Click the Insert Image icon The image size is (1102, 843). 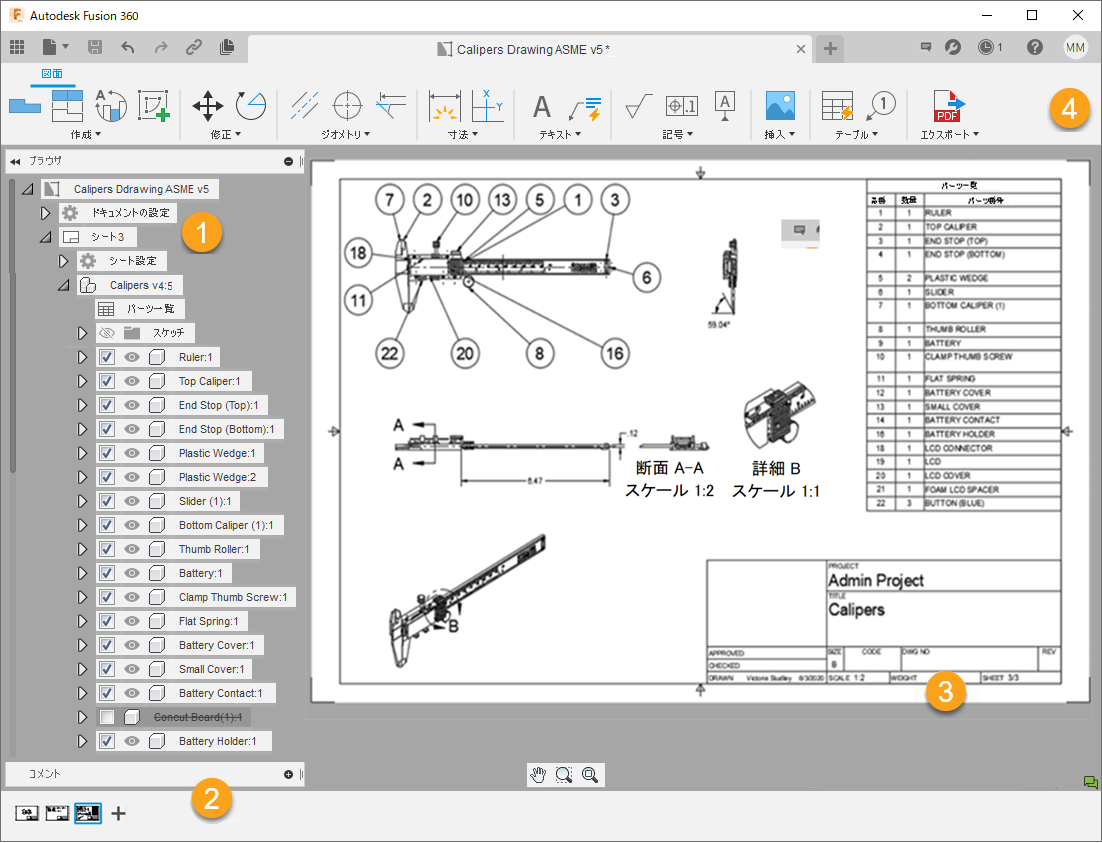tap(780, 106)
